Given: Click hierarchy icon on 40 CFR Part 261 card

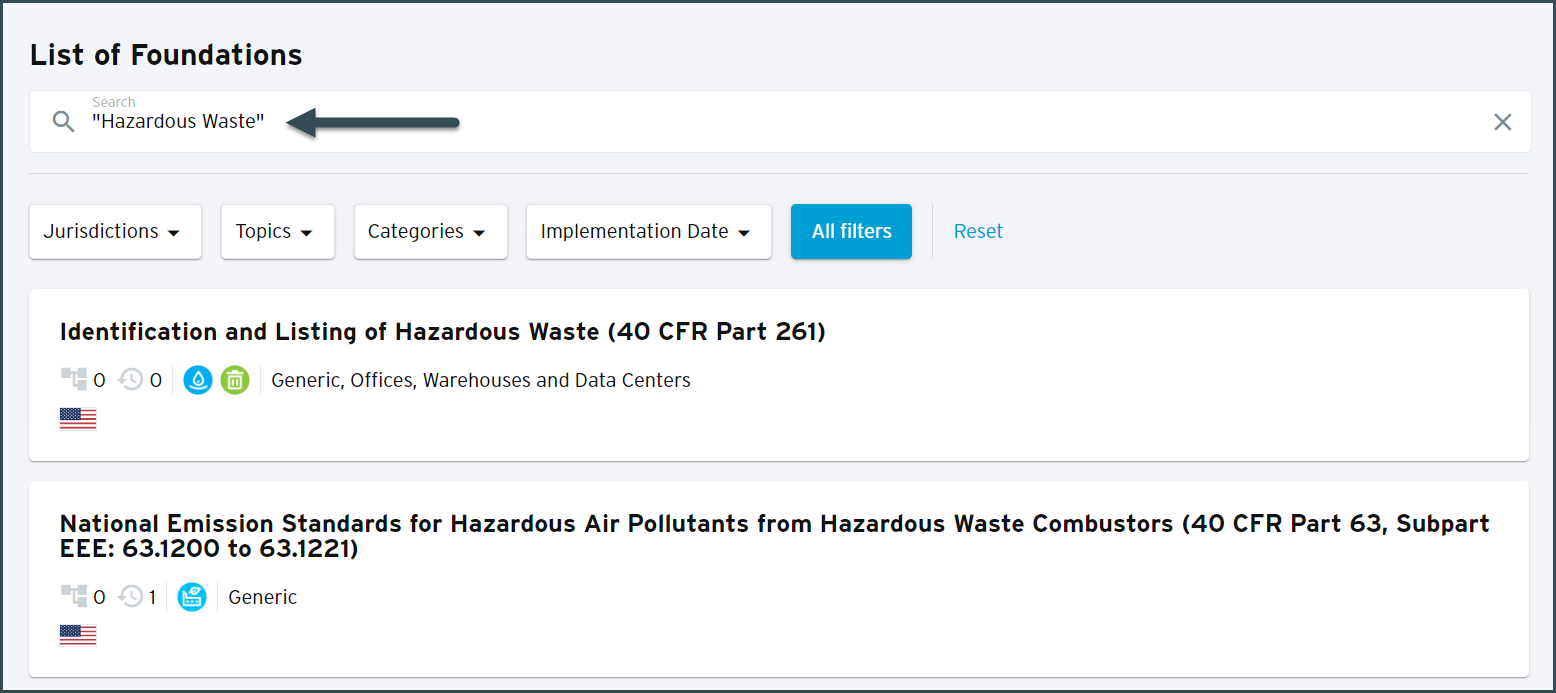Looking at the screenshot, I should pyautogui.click(x=74, y=380).
